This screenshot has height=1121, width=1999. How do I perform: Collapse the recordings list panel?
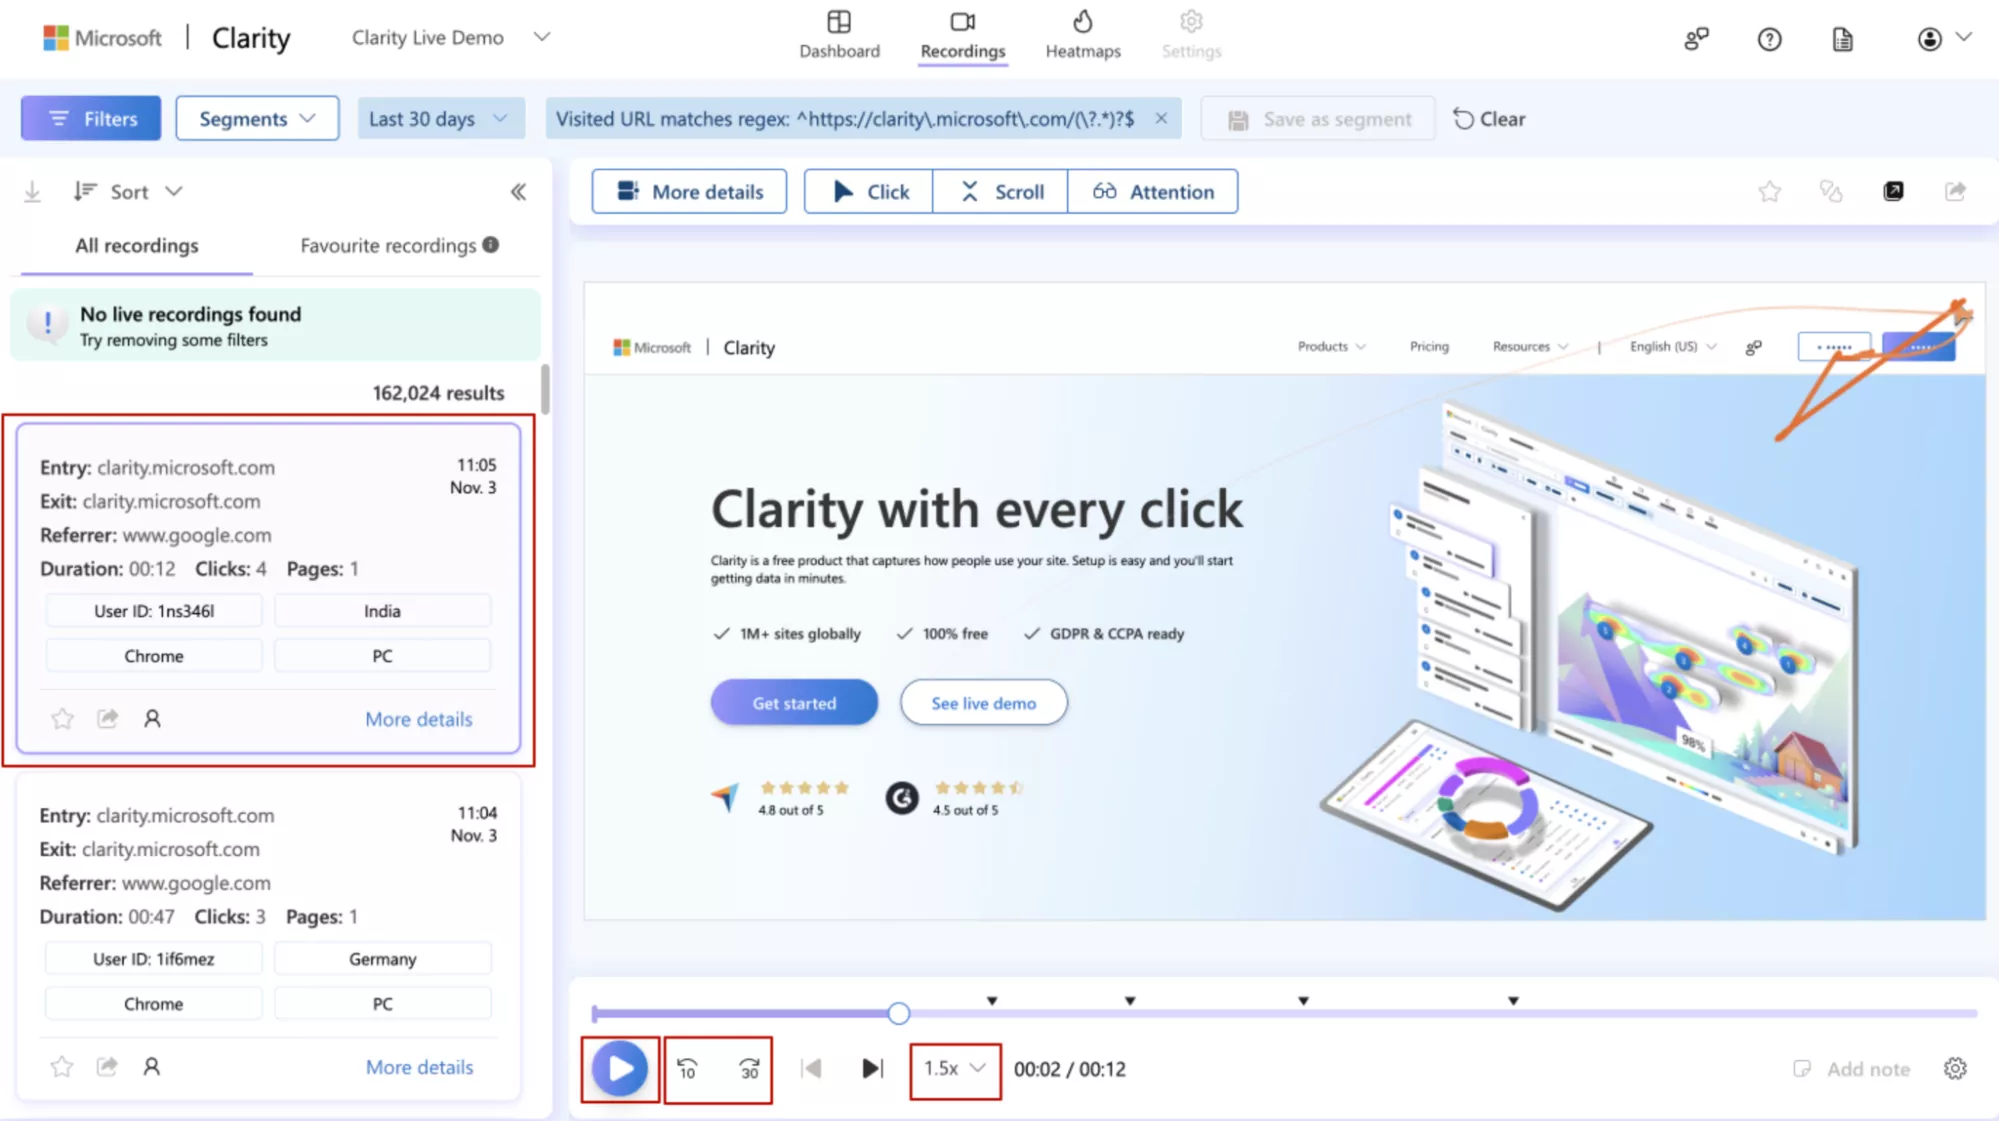pos(518,192)
